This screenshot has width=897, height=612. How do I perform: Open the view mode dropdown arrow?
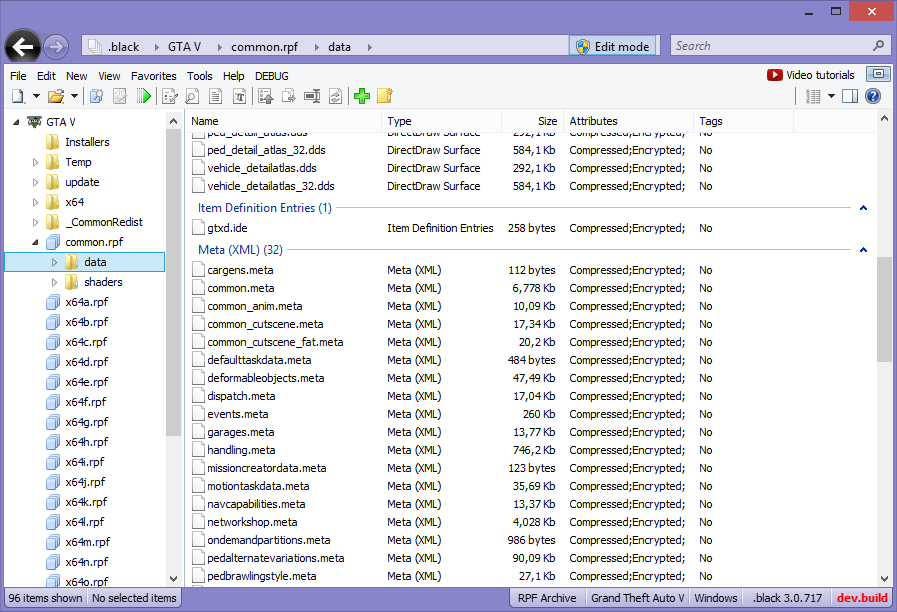(x=831, y=97)
